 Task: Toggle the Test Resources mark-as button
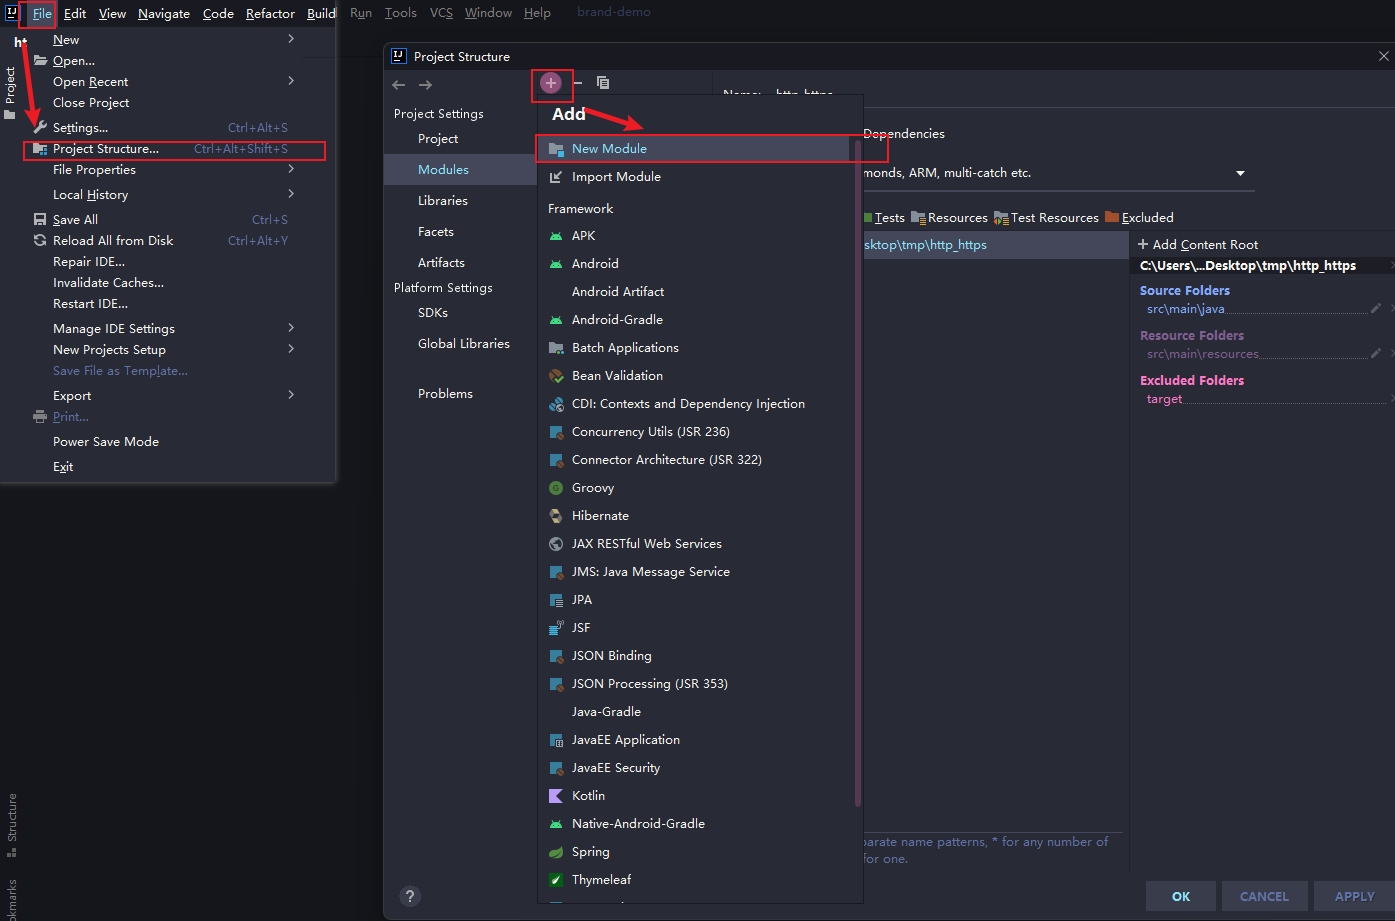point(1046,218)
